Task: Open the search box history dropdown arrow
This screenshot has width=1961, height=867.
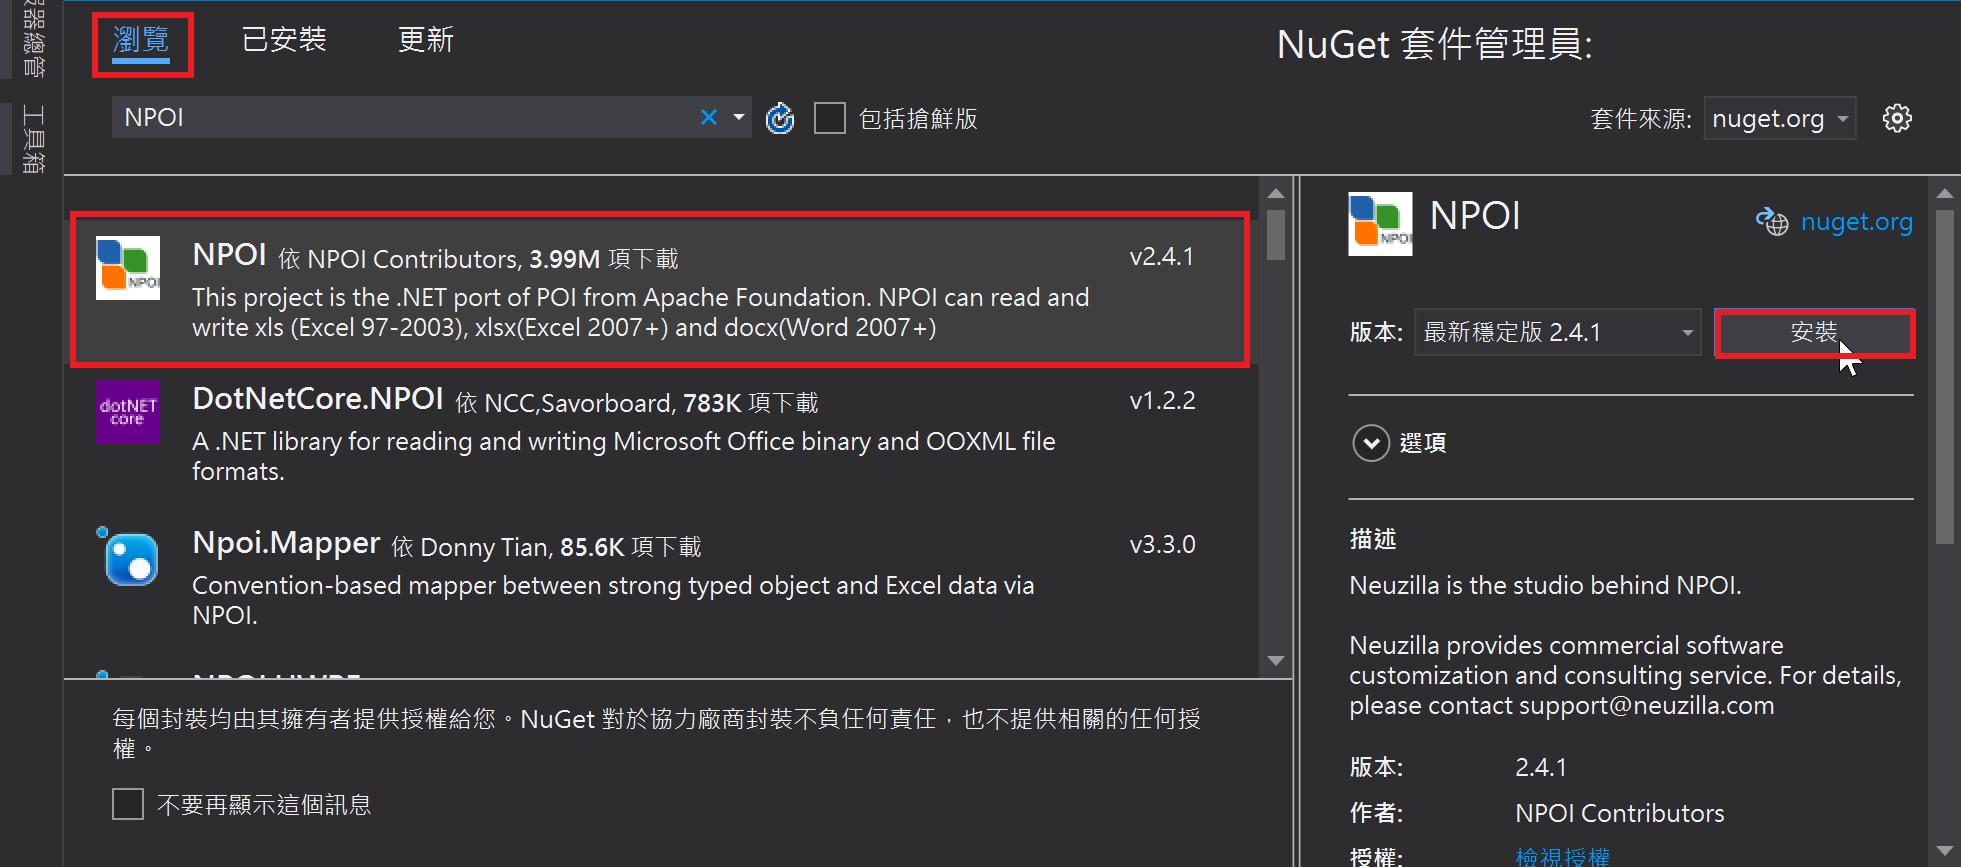Action: (x=739, y=117)
